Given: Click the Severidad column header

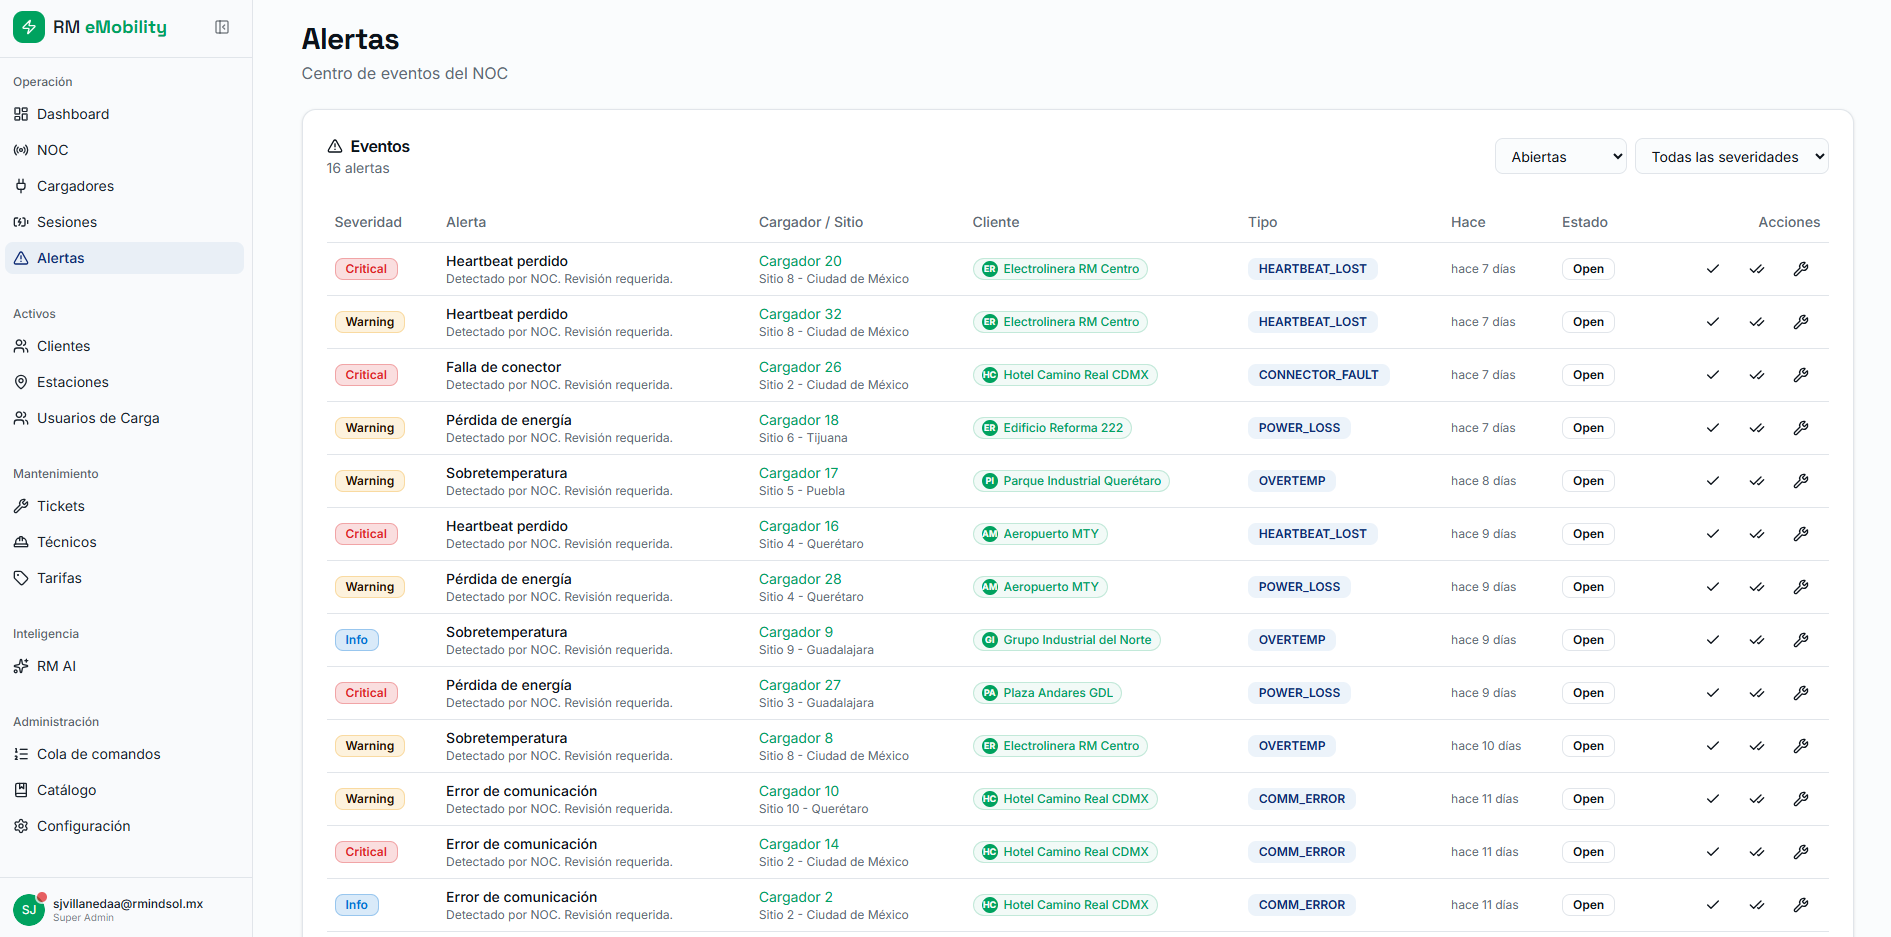Looking at the screenshot, I should (368, 222).
